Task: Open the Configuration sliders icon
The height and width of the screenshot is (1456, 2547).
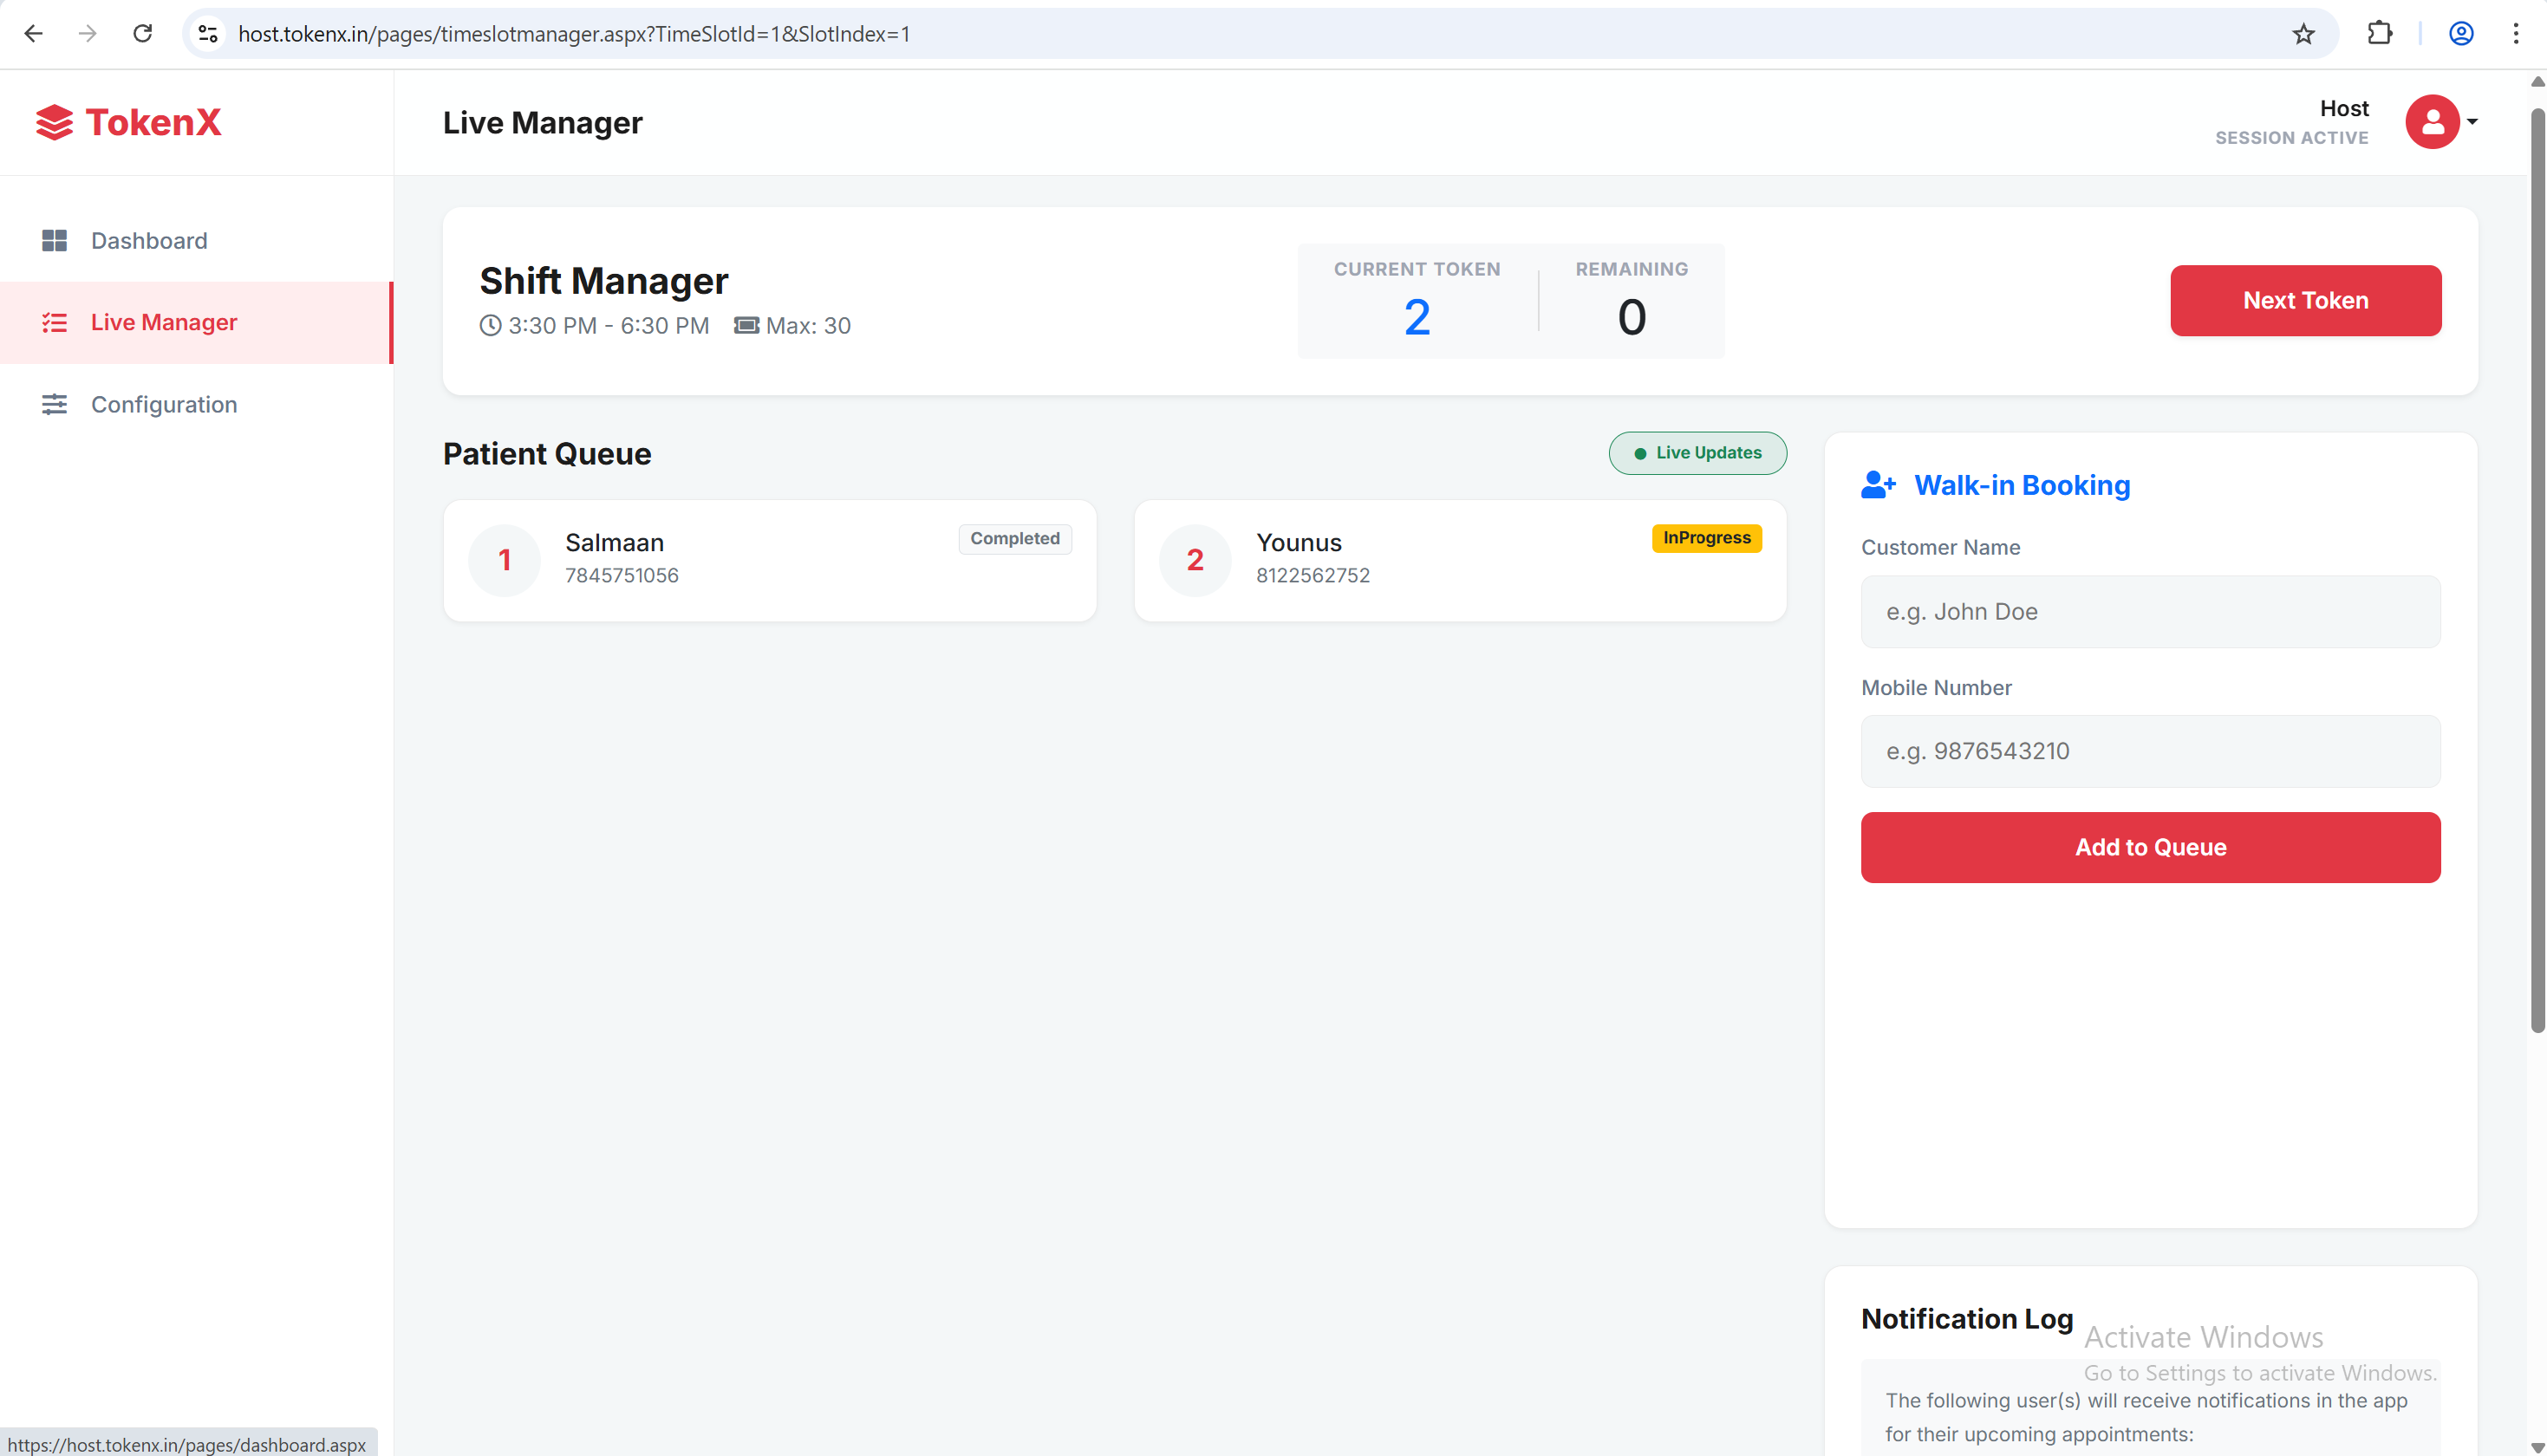Action: pyautogui.click(x=55, y=404)
